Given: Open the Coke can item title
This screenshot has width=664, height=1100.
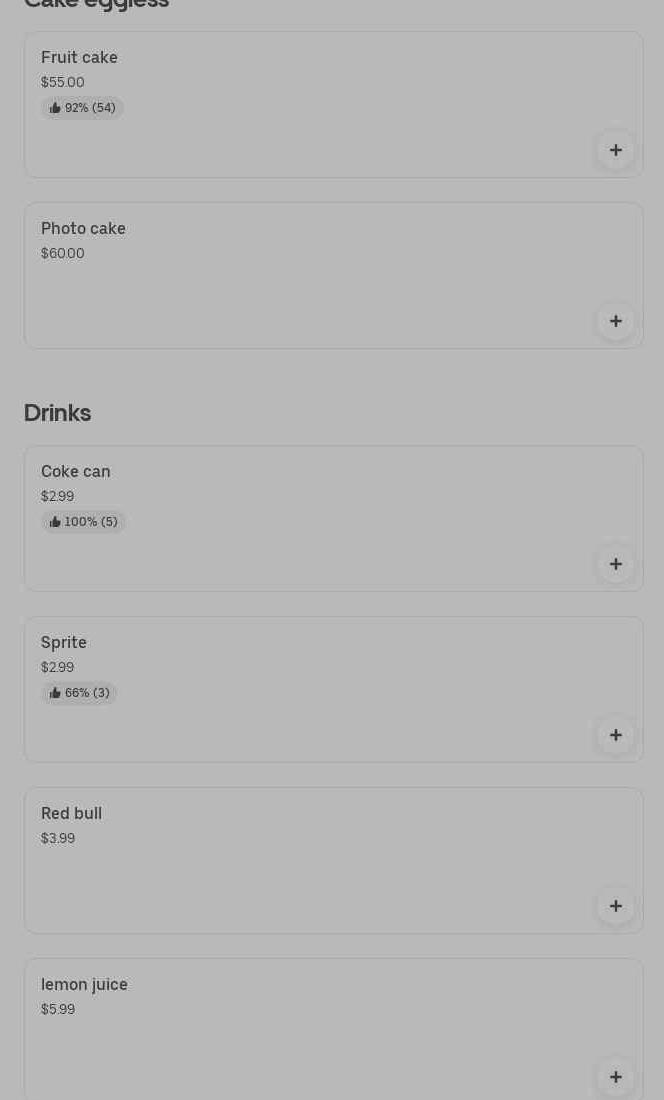Looking at the screenshot, I should 75,472.
